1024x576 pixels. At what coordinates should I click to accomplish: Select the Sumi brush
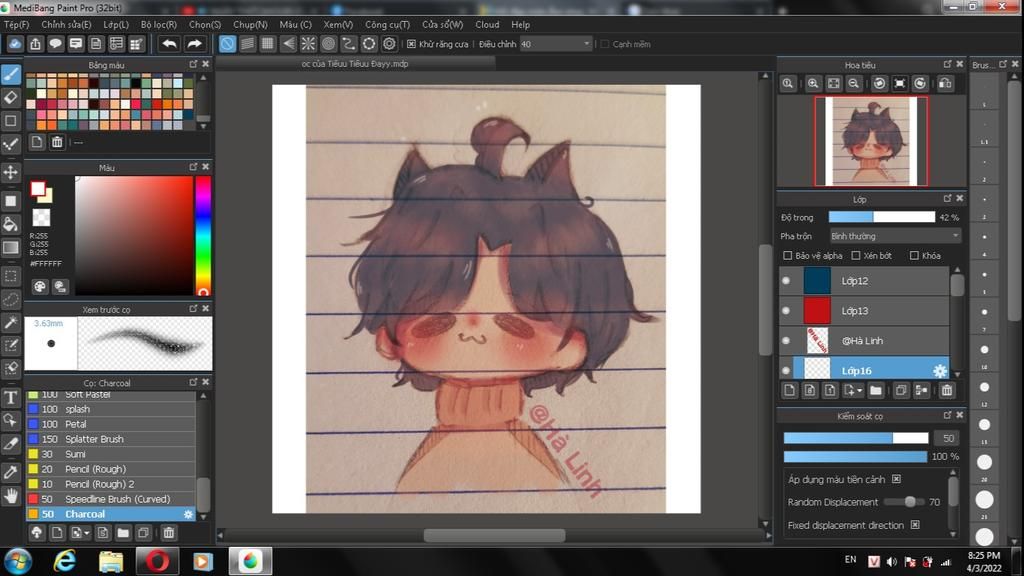coord(110,454)
